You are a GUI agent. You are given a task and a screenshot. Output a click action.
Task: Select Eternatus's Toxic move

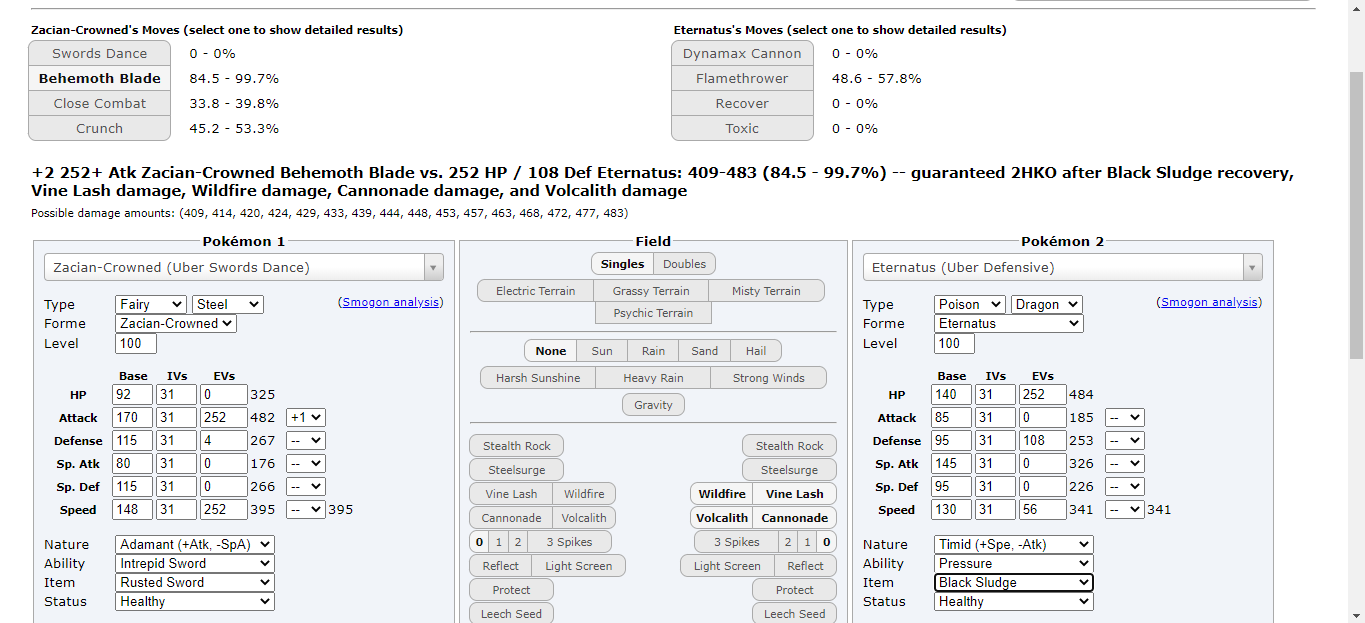tap(742, 128)
